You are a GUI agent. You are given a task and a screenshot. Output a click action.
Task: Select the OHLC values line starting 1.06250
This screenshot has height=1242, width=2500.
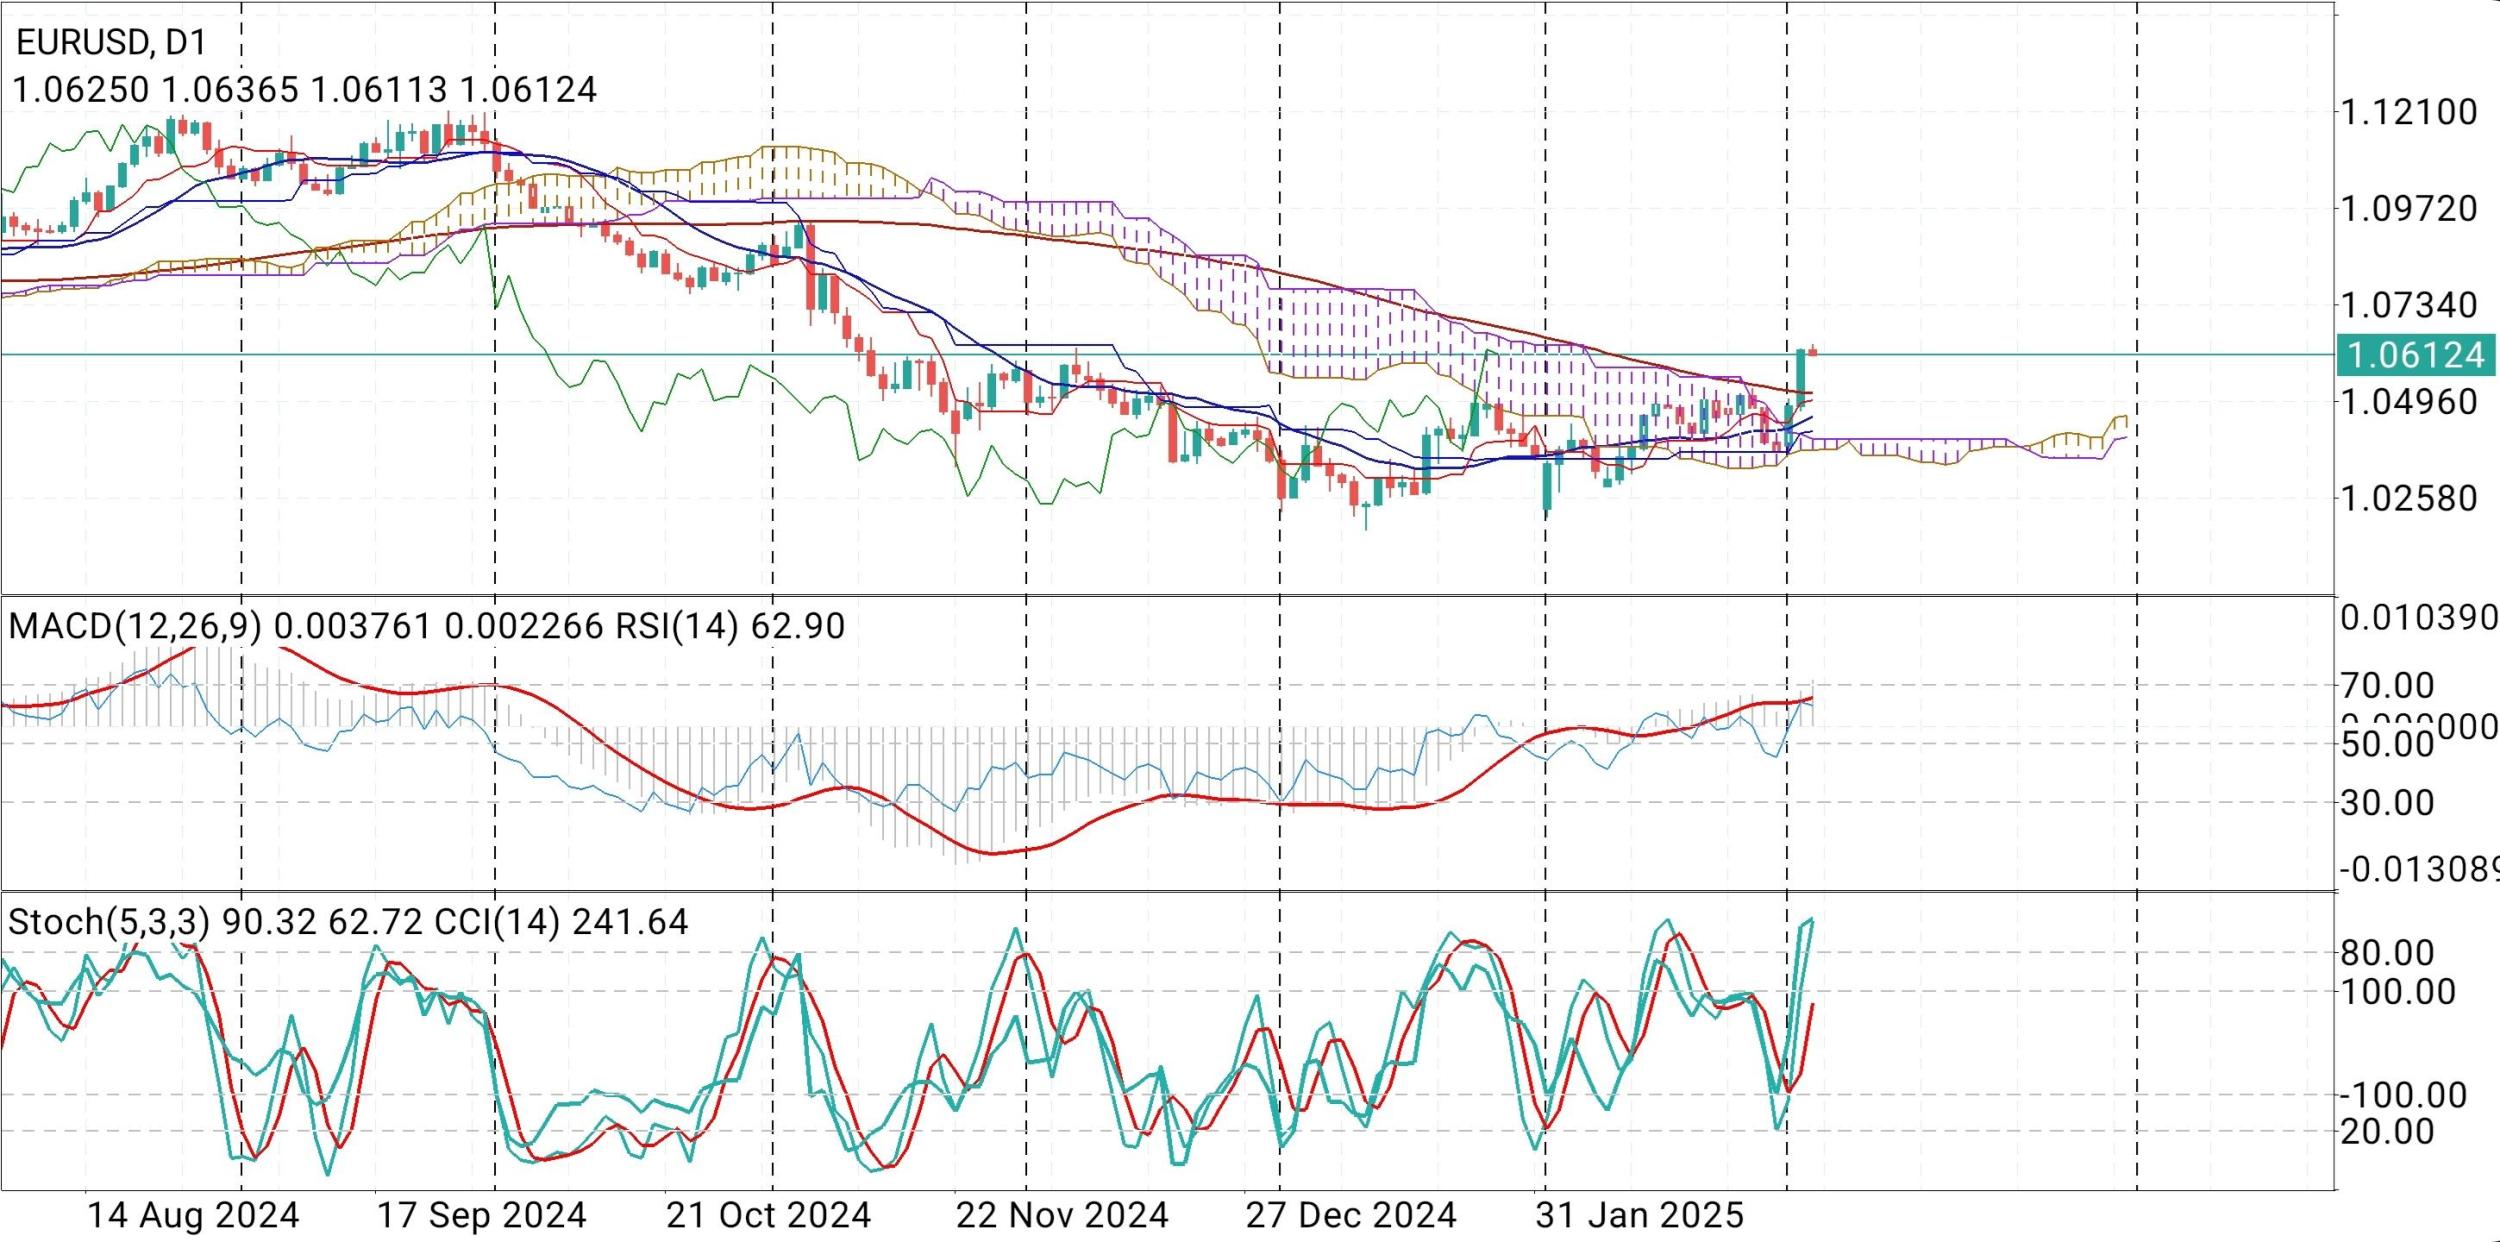305,90
